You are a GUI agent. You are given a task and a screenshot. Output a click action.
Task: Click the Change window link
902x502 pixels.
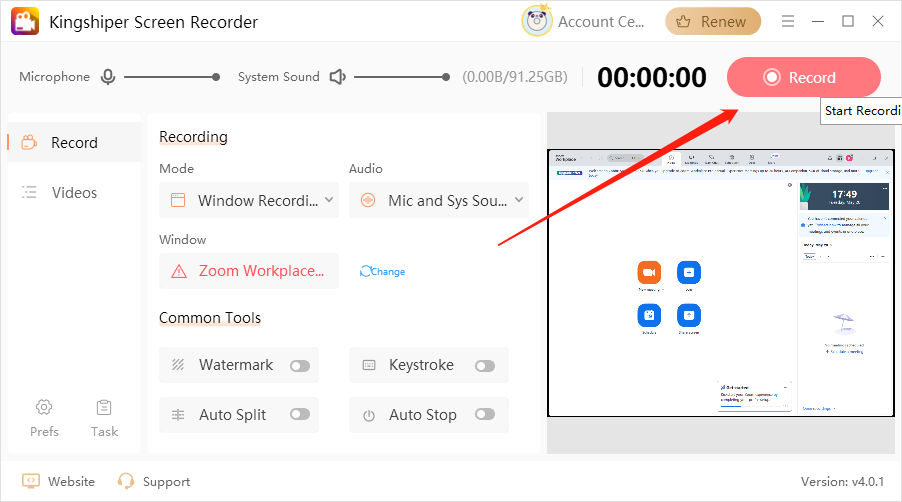[x=383, y=271]
